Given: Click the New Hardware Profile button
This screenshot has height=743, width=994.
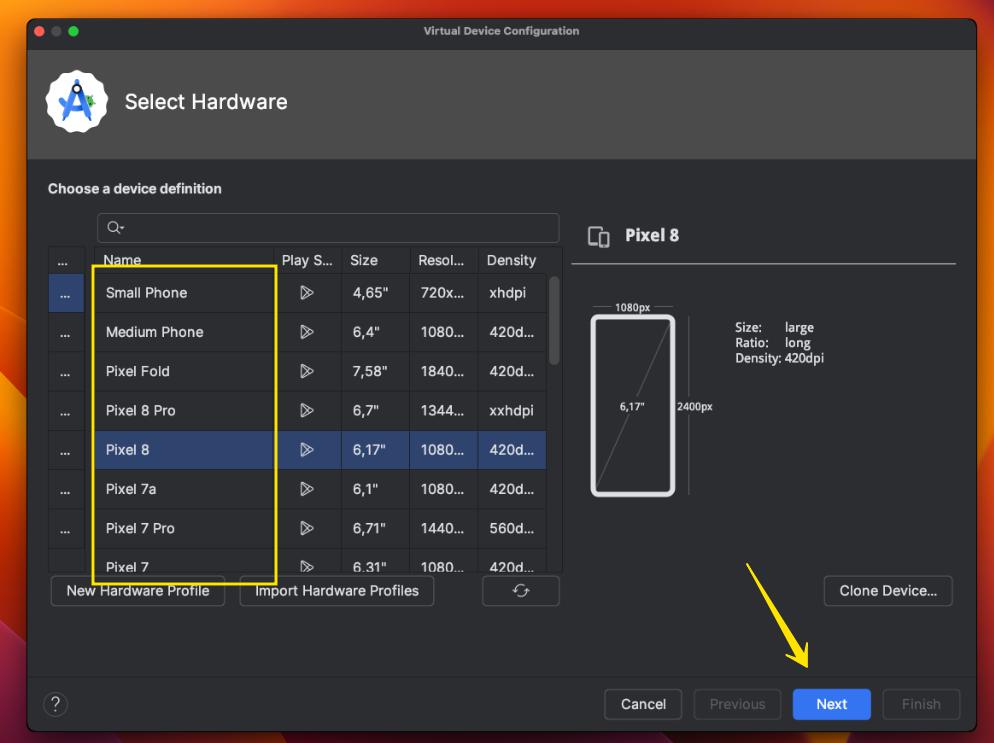Looking at the screenshot, I should 138,591.
